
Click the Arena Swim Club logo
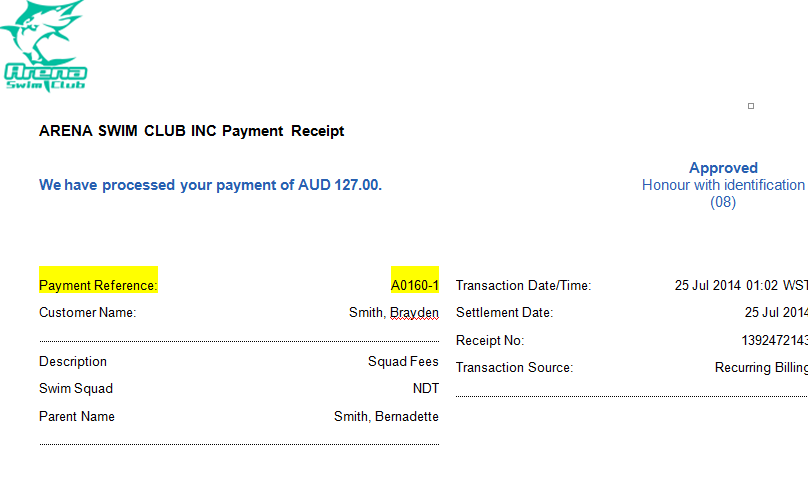46,46
